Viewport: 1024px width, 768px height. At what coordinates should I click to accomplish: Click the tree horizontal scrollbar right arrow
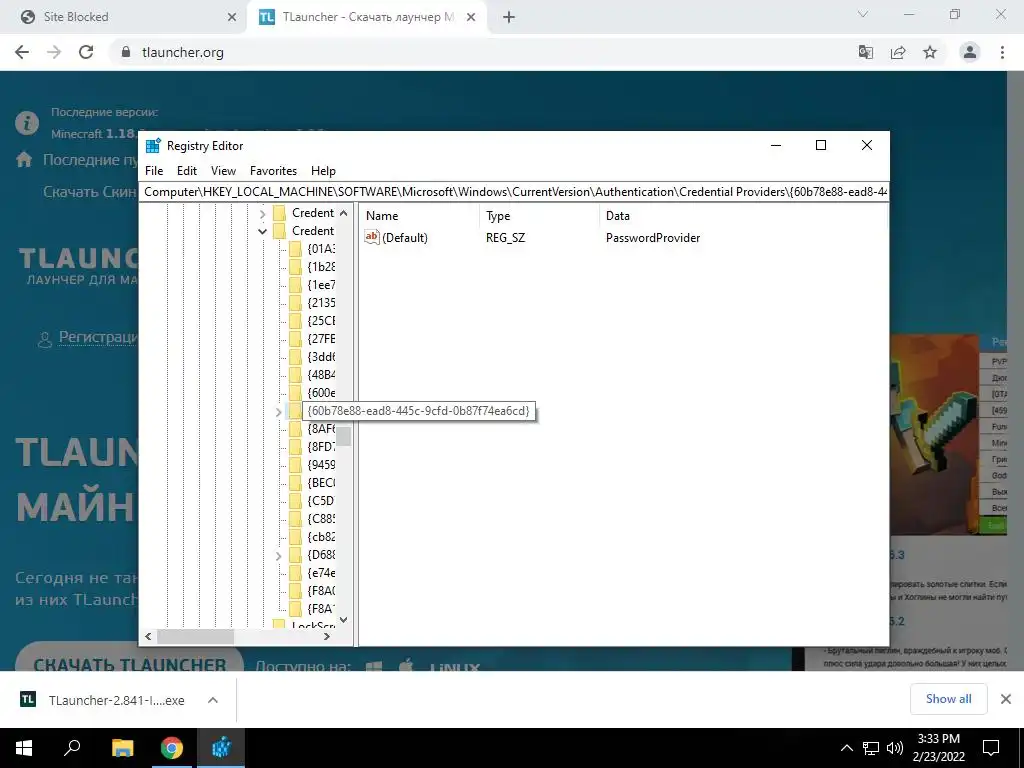point(327,636)
